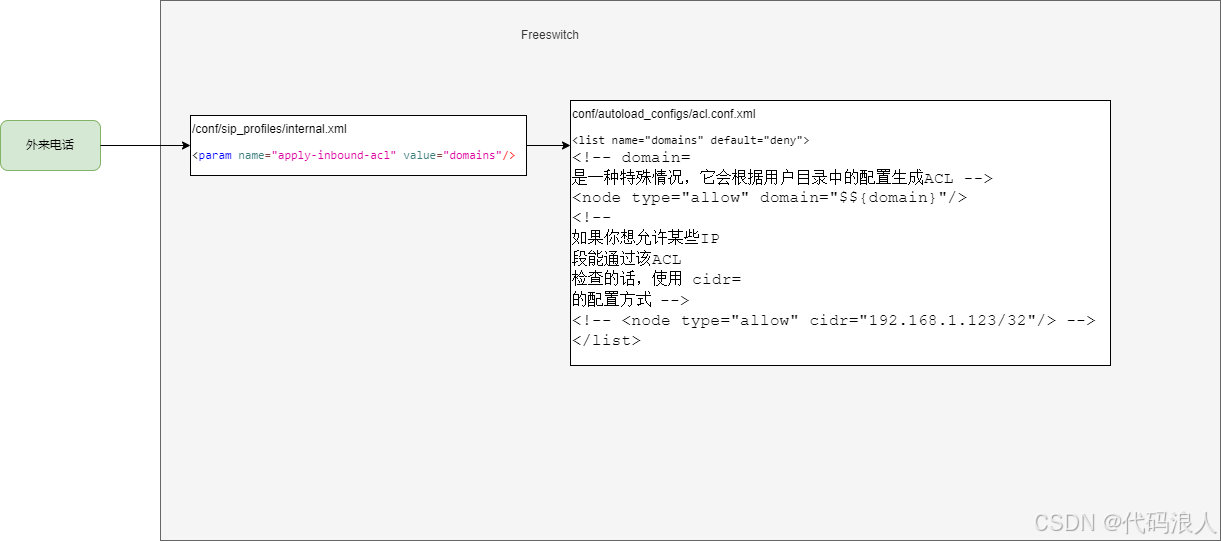Click the node allow domain="$${domain}" line
1221x542 pixels.
click(770, 198)
